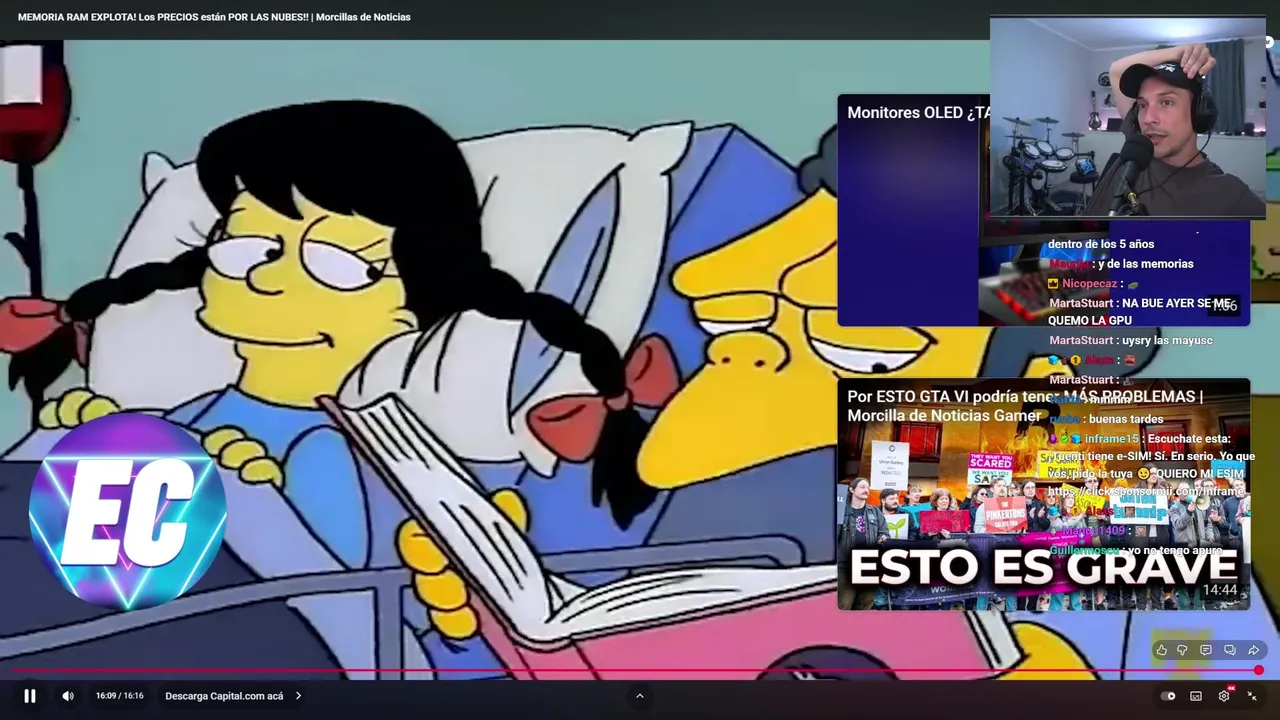Viewport: 1280px width, 720px height.
Task: Click the 16:09 / 16:16 time display
Action: [119, 696]
